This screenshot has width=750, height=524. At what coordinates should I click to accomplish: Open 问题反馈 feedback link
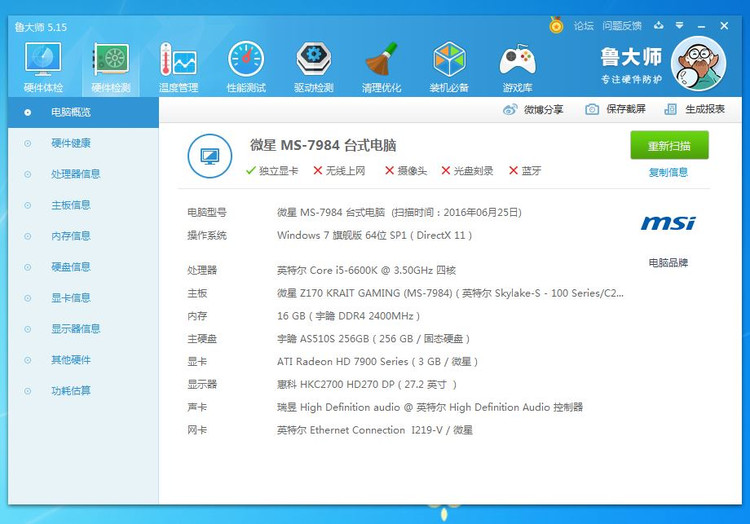(622, 26)
